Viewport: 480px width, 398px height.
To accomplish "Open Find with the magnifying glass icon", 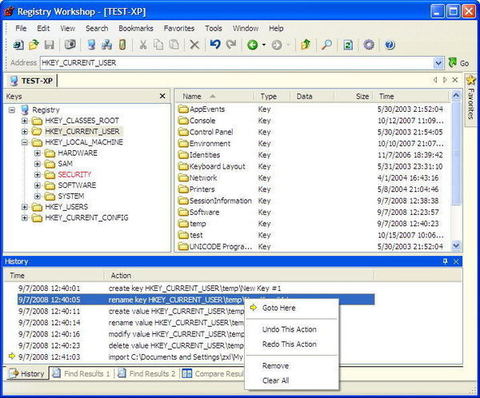I will coord(326,45).
